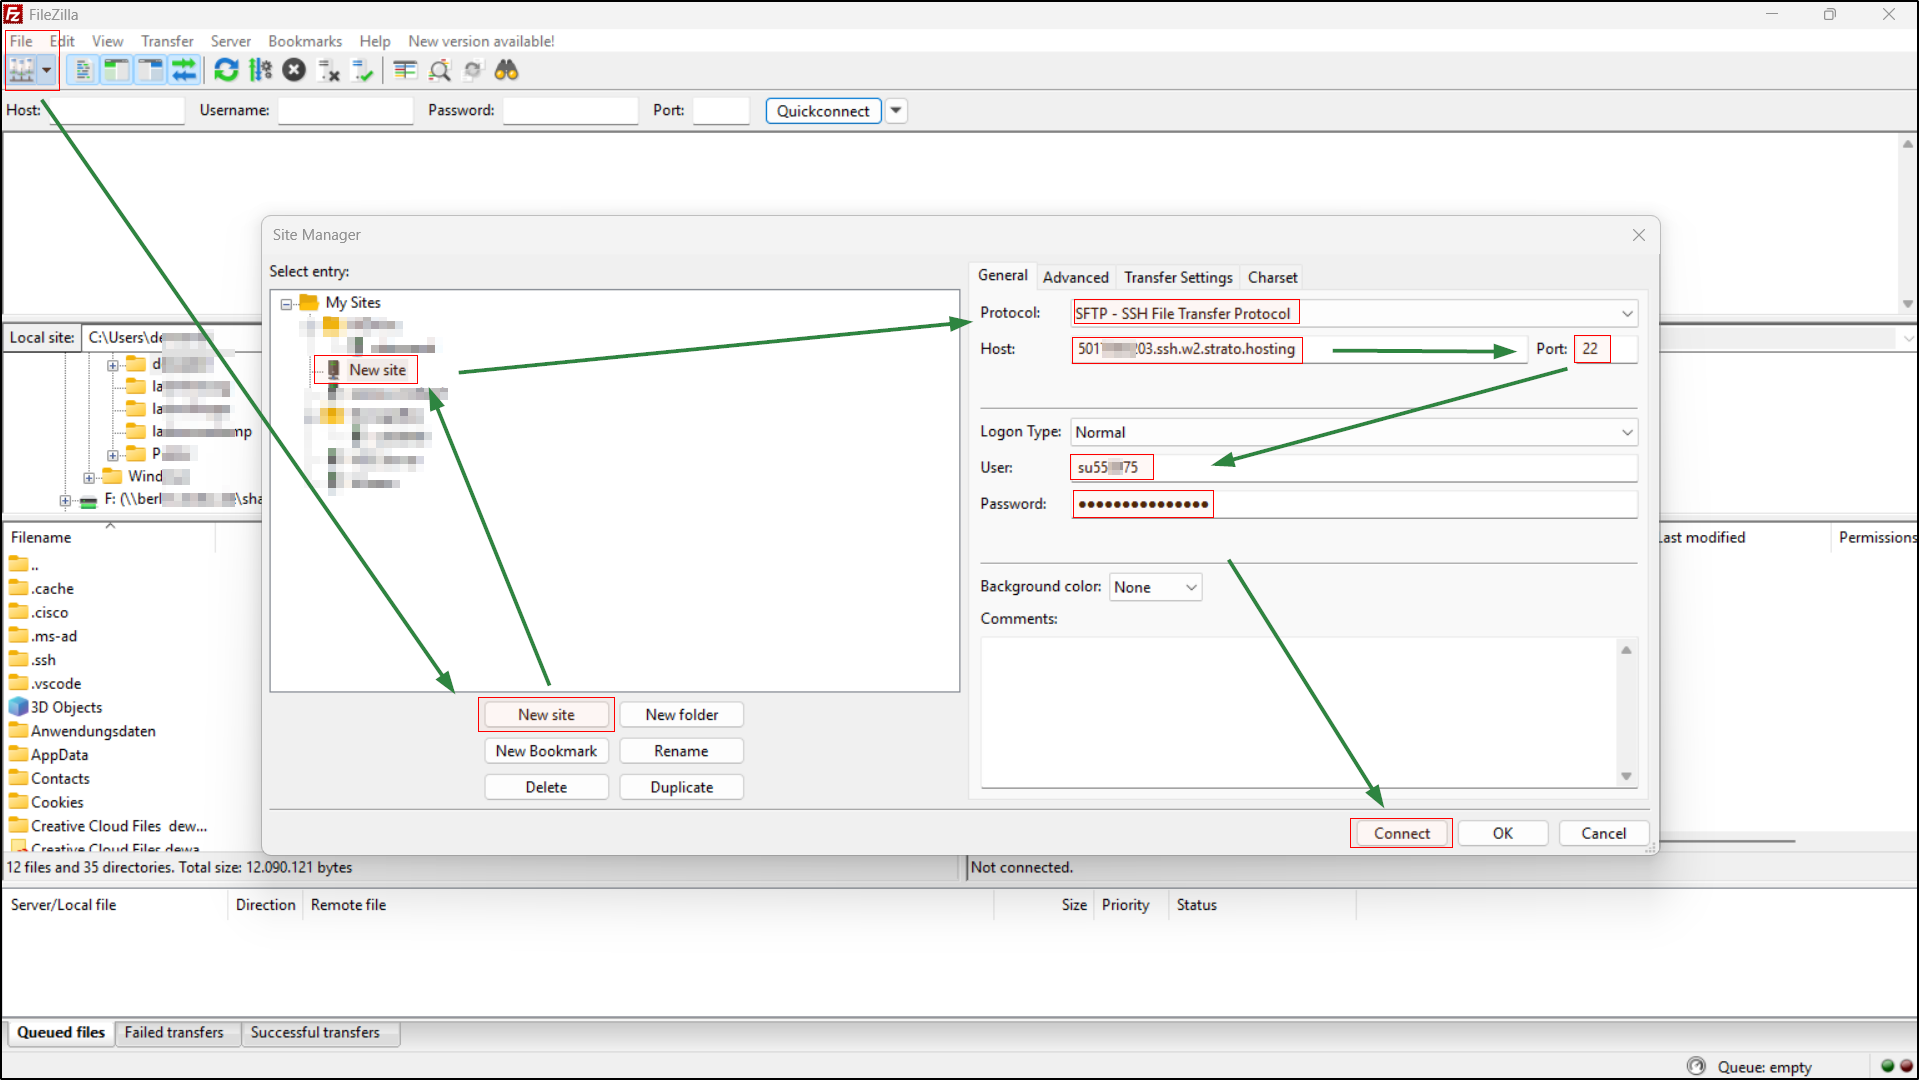Toggle the message log display
This screenshot has width=1919, height=1080.
click(x=81, y=70)
